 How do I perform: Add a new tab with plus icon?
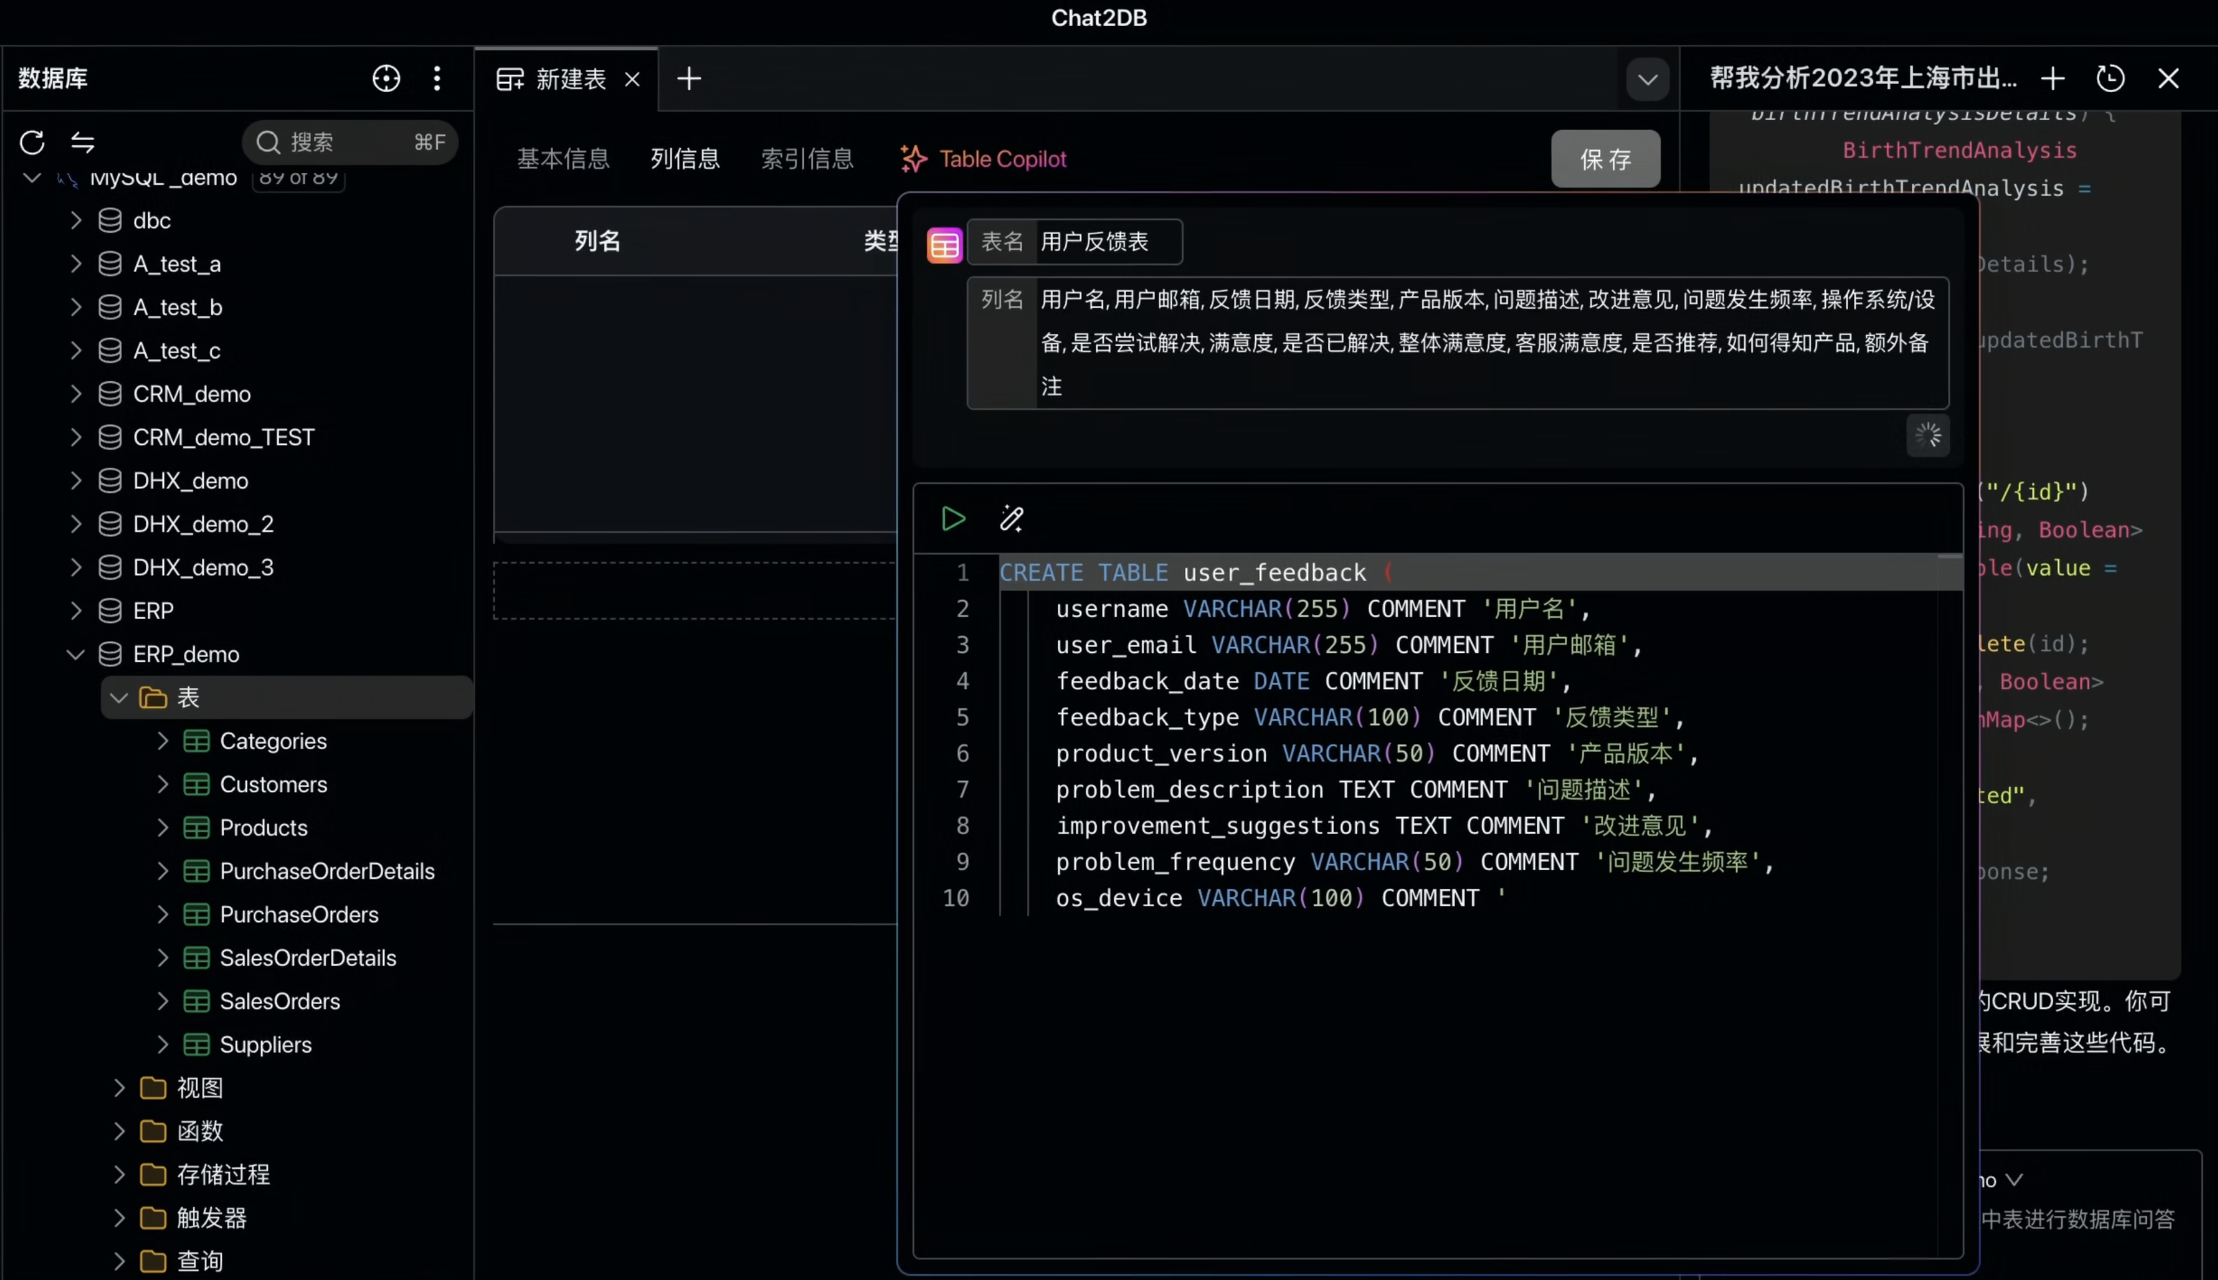pos(689,78)
